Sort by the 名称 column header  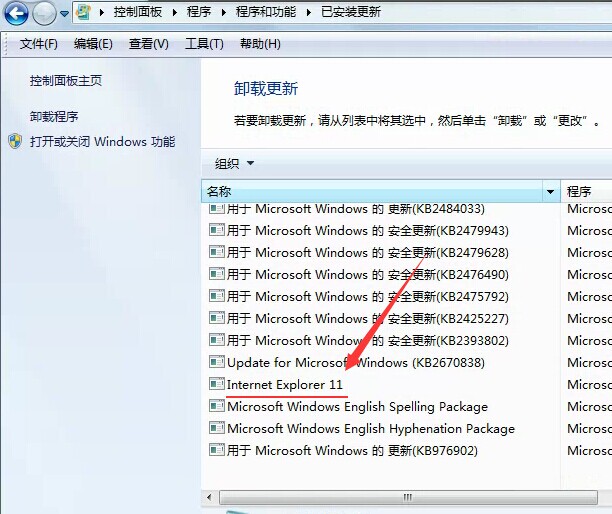372,191
